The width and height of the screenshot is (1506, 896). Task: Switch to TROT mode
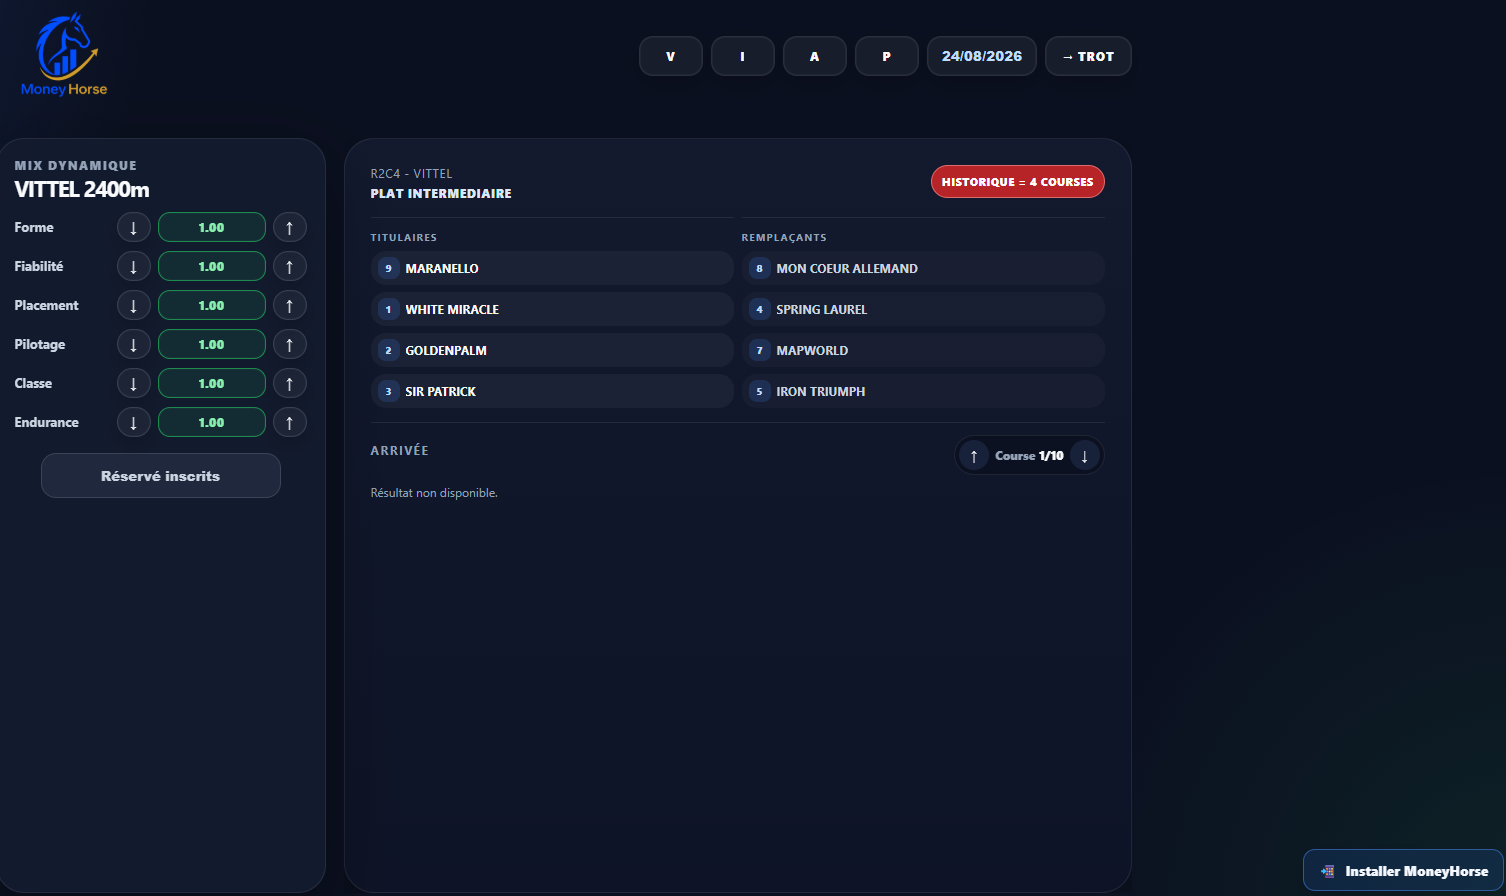click(1088, 56)
